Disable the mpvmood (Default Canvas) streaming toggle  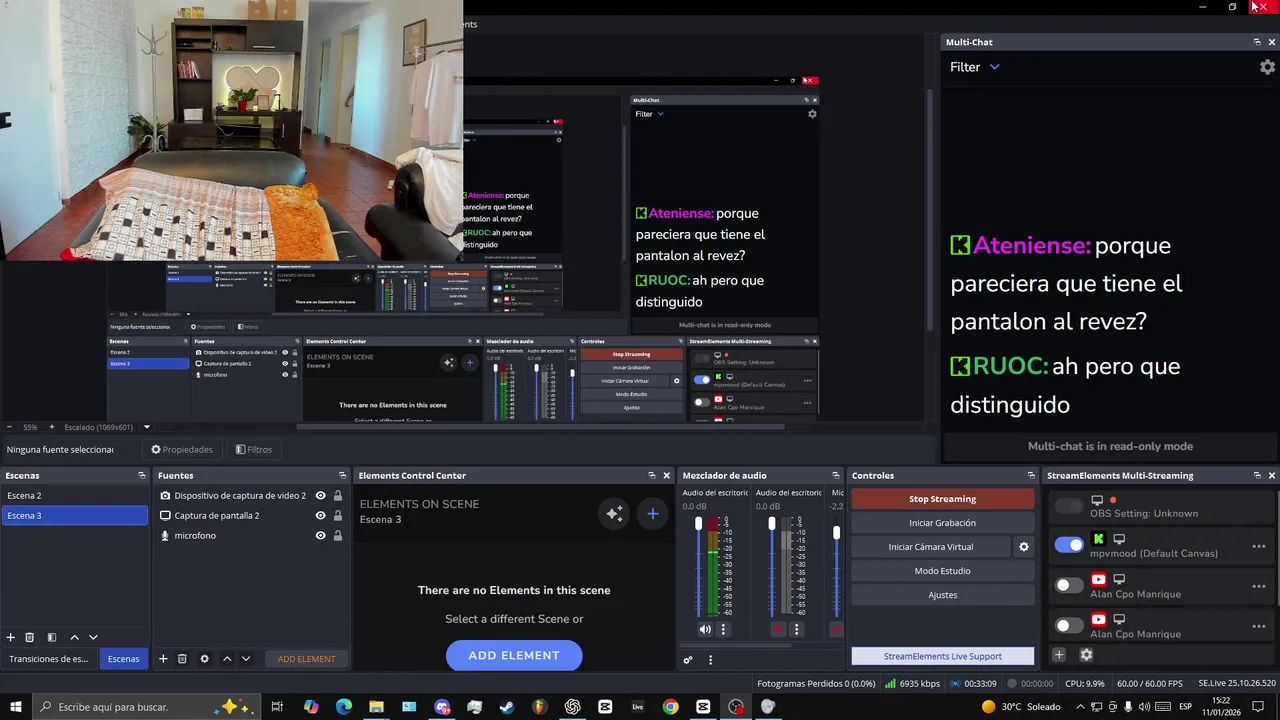pyautogui.click(x=1069, y=545)
